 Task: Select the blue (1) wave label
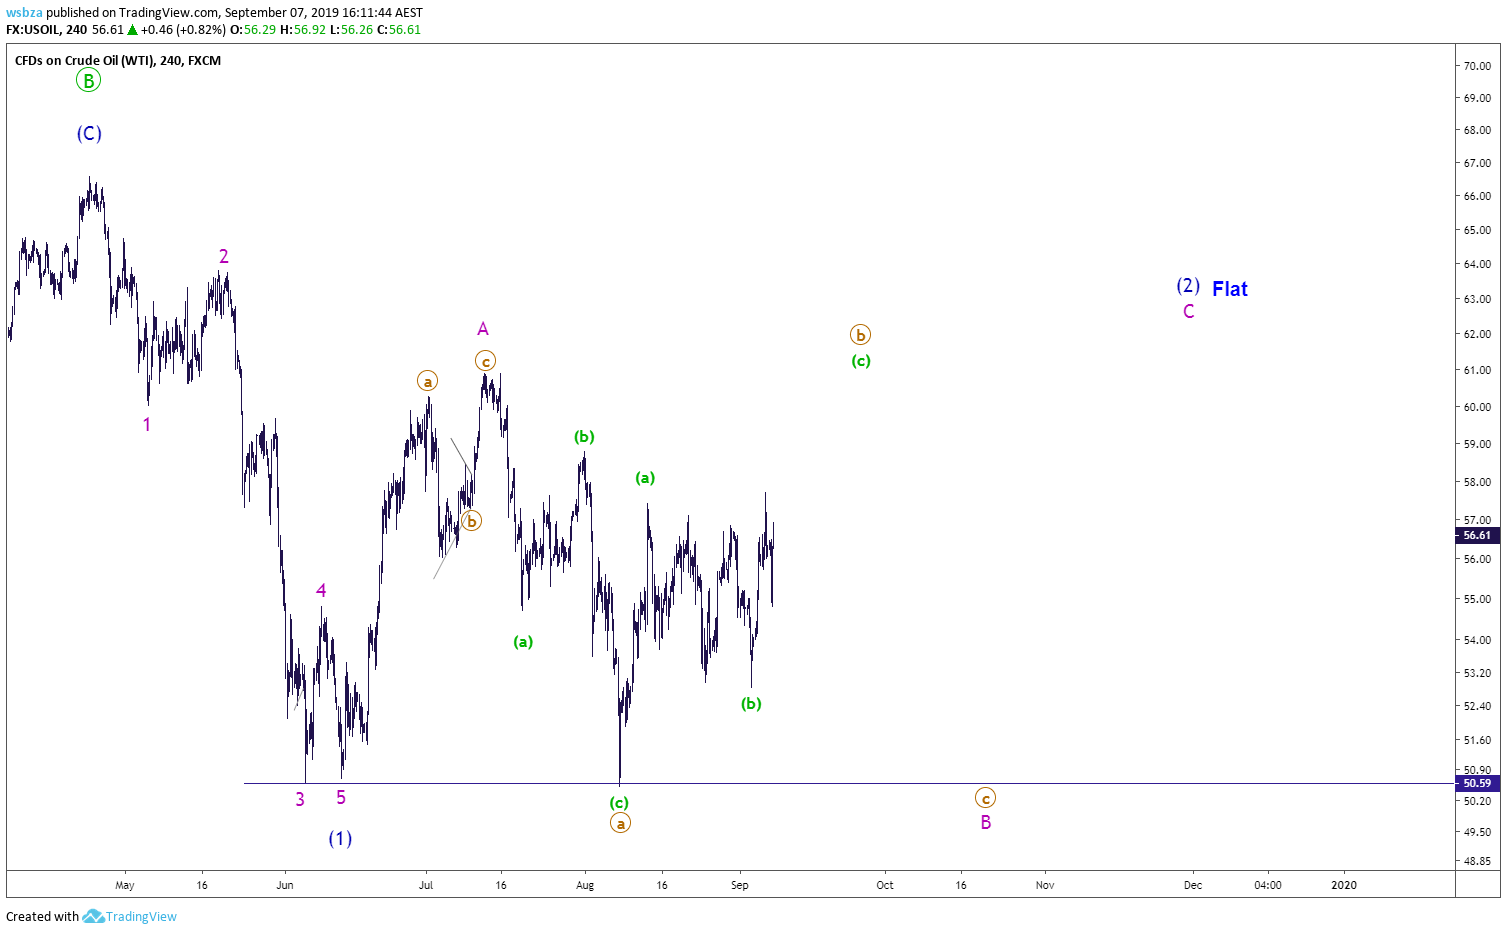[341, 838]
